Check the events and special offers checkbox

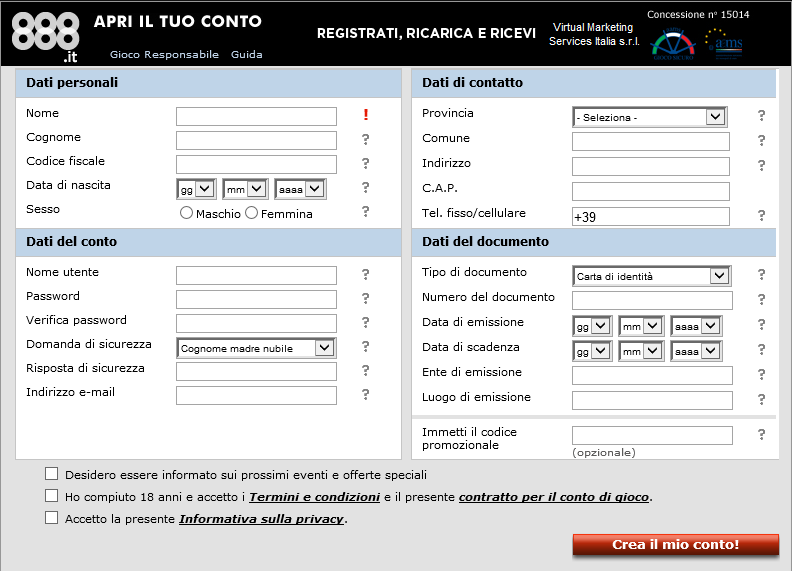click(52, 473)
